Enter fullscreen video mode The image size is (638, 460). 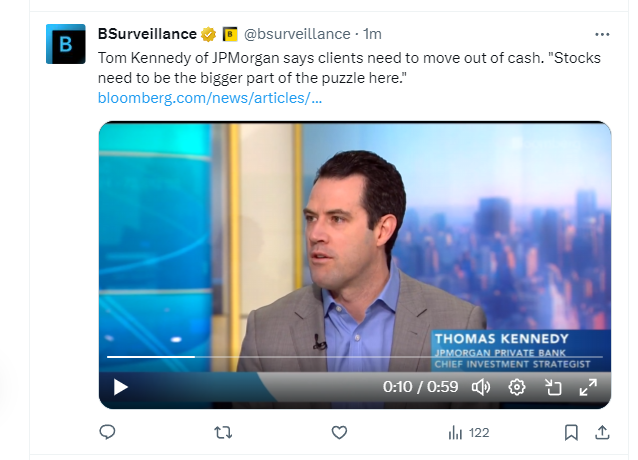coord(588,387)
